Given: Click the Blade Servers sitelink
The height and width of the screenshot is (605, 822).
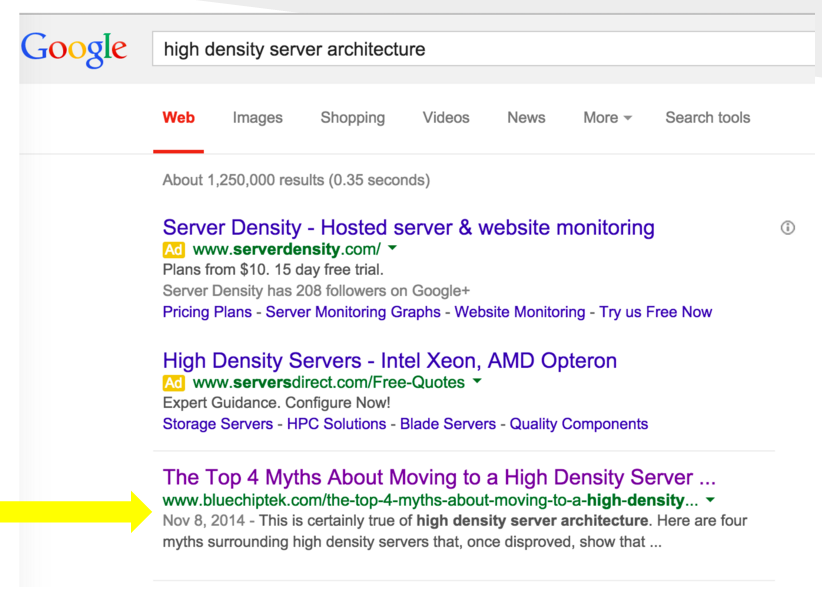Looking at the screenshot, I should point(448,424).
